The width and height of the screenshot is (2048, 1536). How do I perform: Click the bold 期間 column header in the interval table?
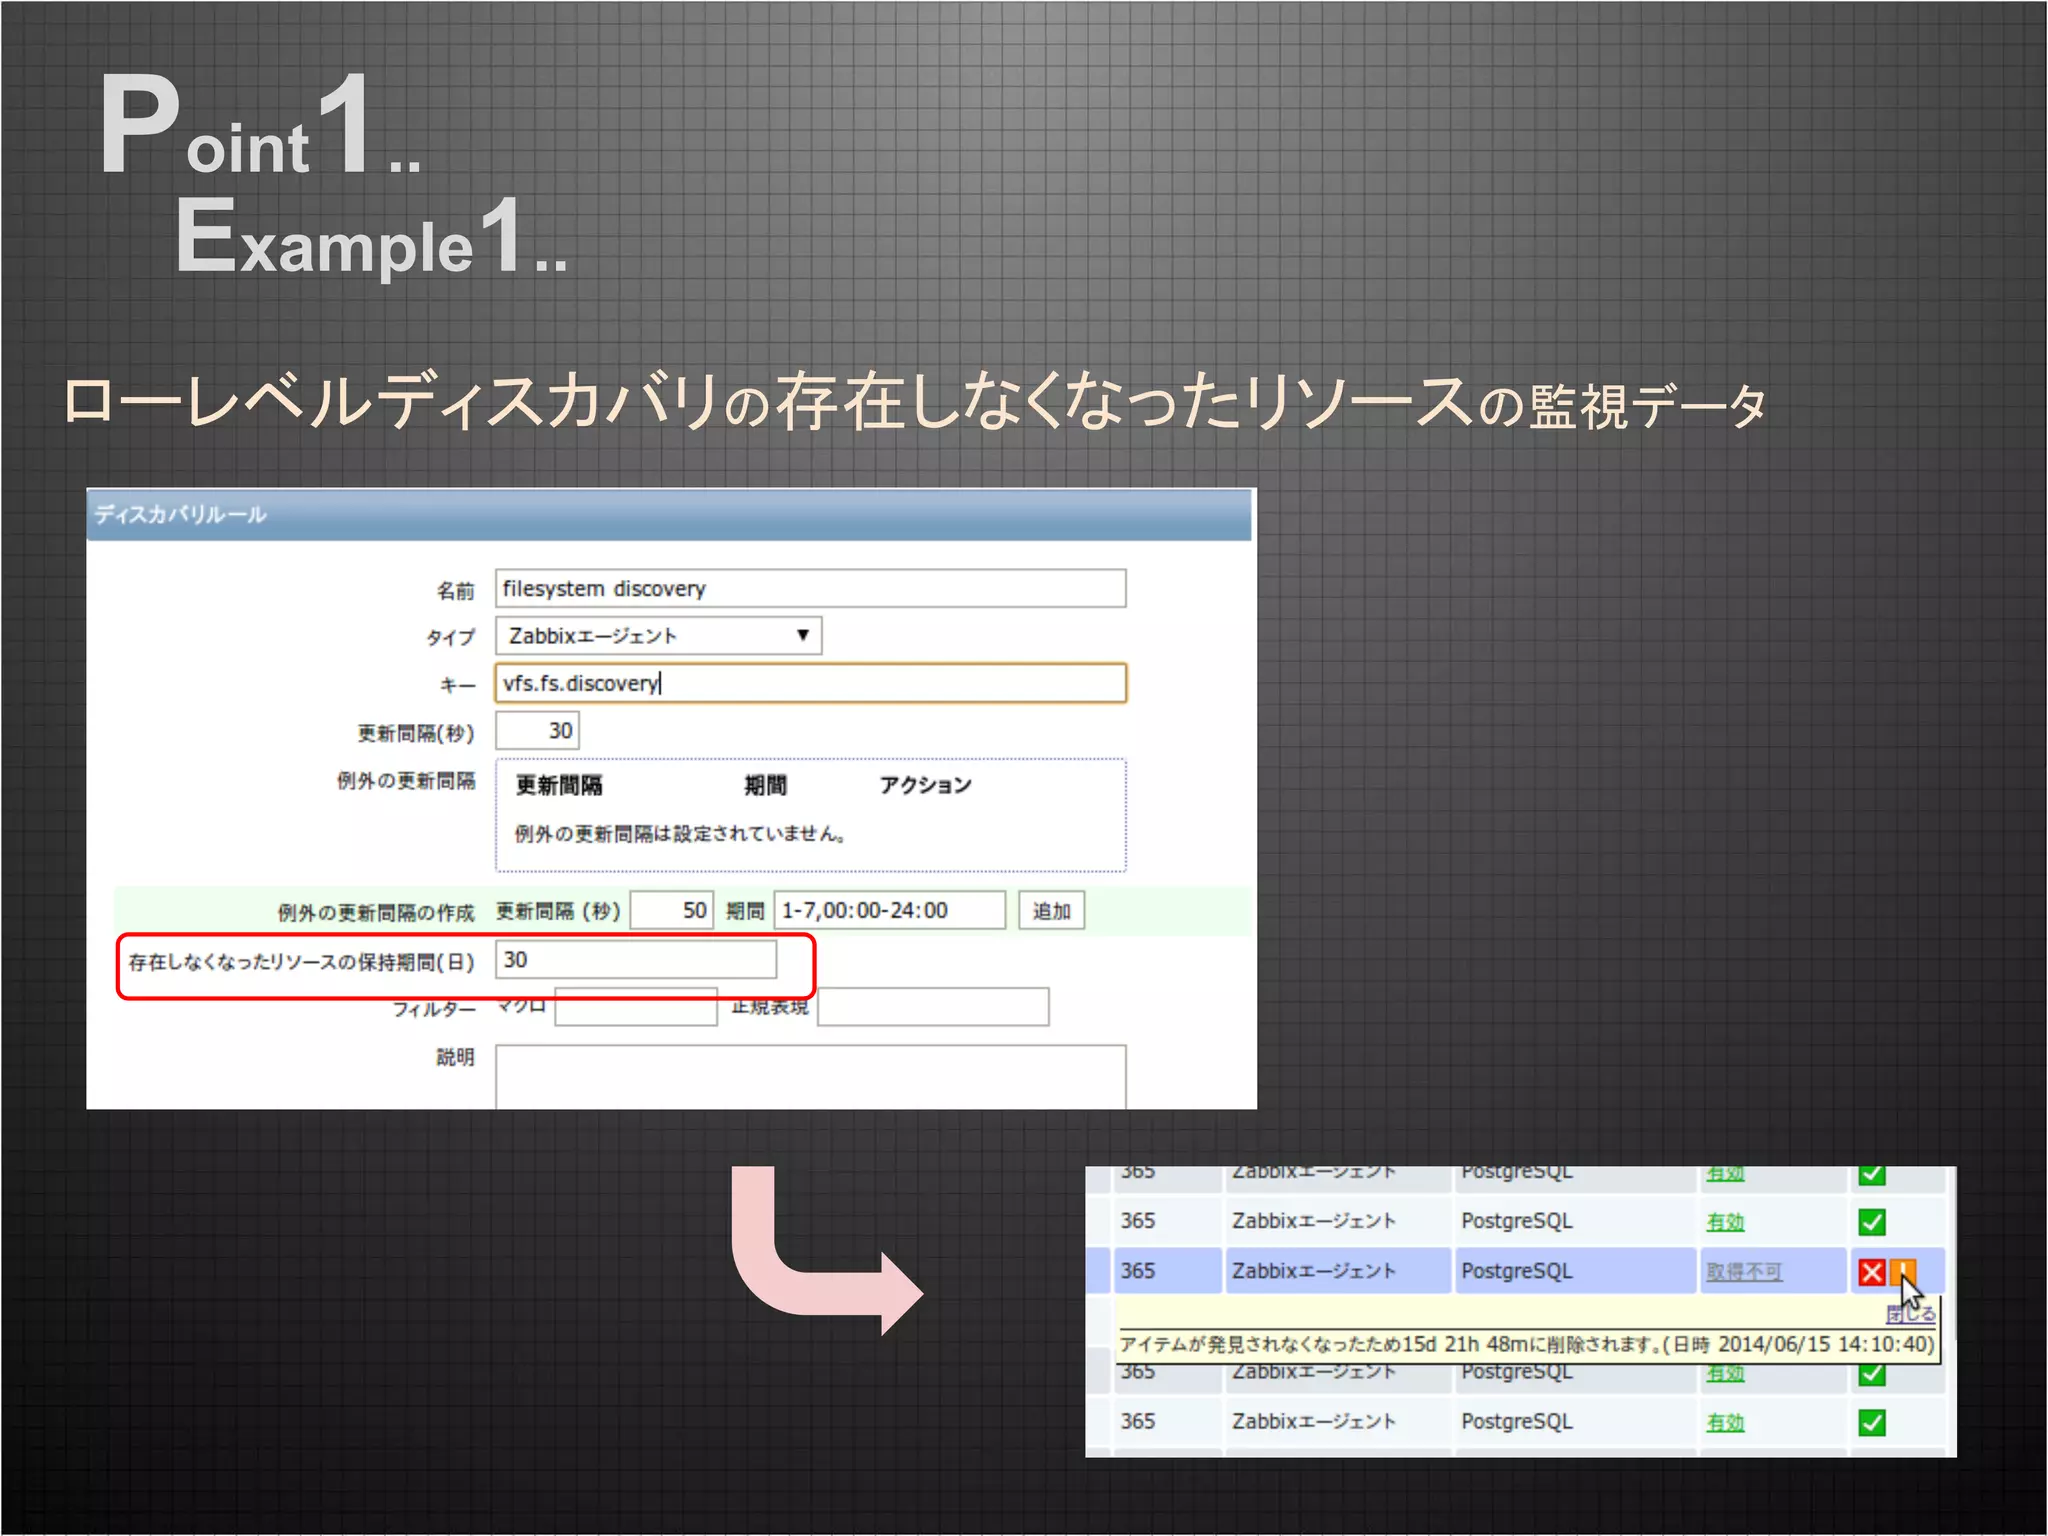pos(765,786)
